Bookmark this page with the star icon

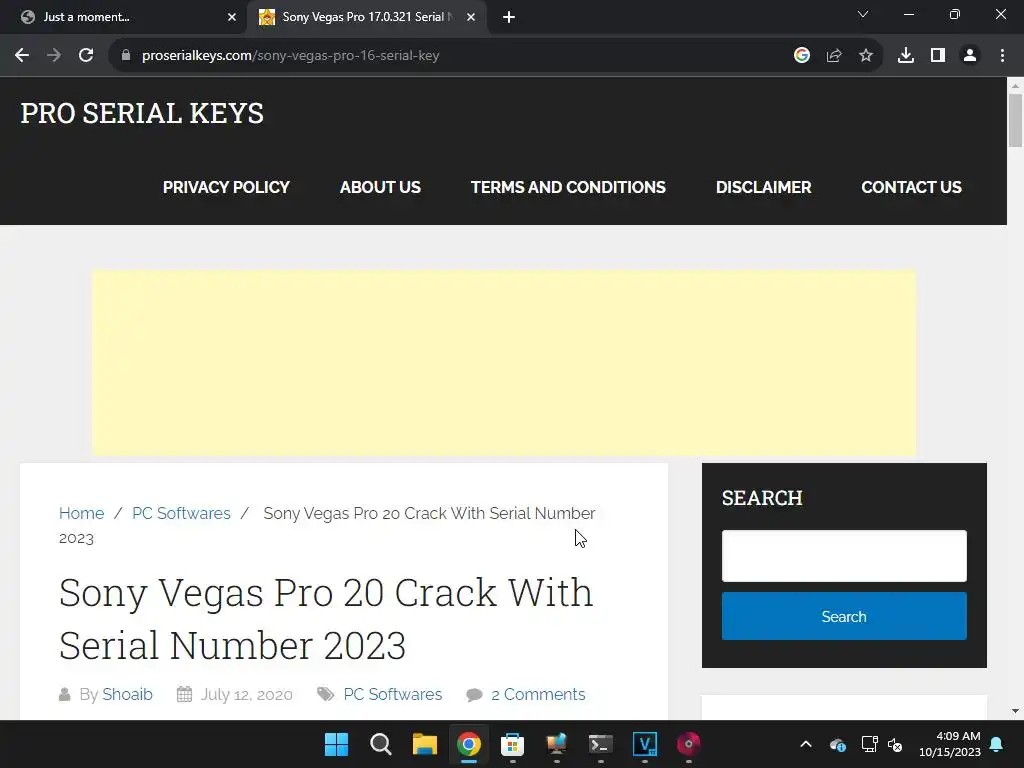coord(866,56)
